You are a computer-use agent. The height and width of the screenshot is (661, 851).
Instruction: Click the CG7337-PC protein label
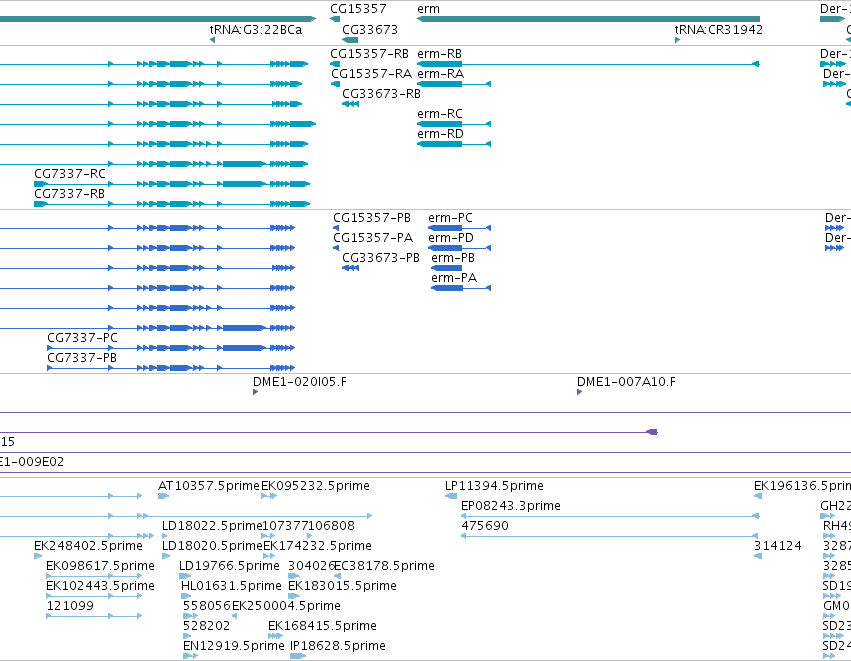82,338
